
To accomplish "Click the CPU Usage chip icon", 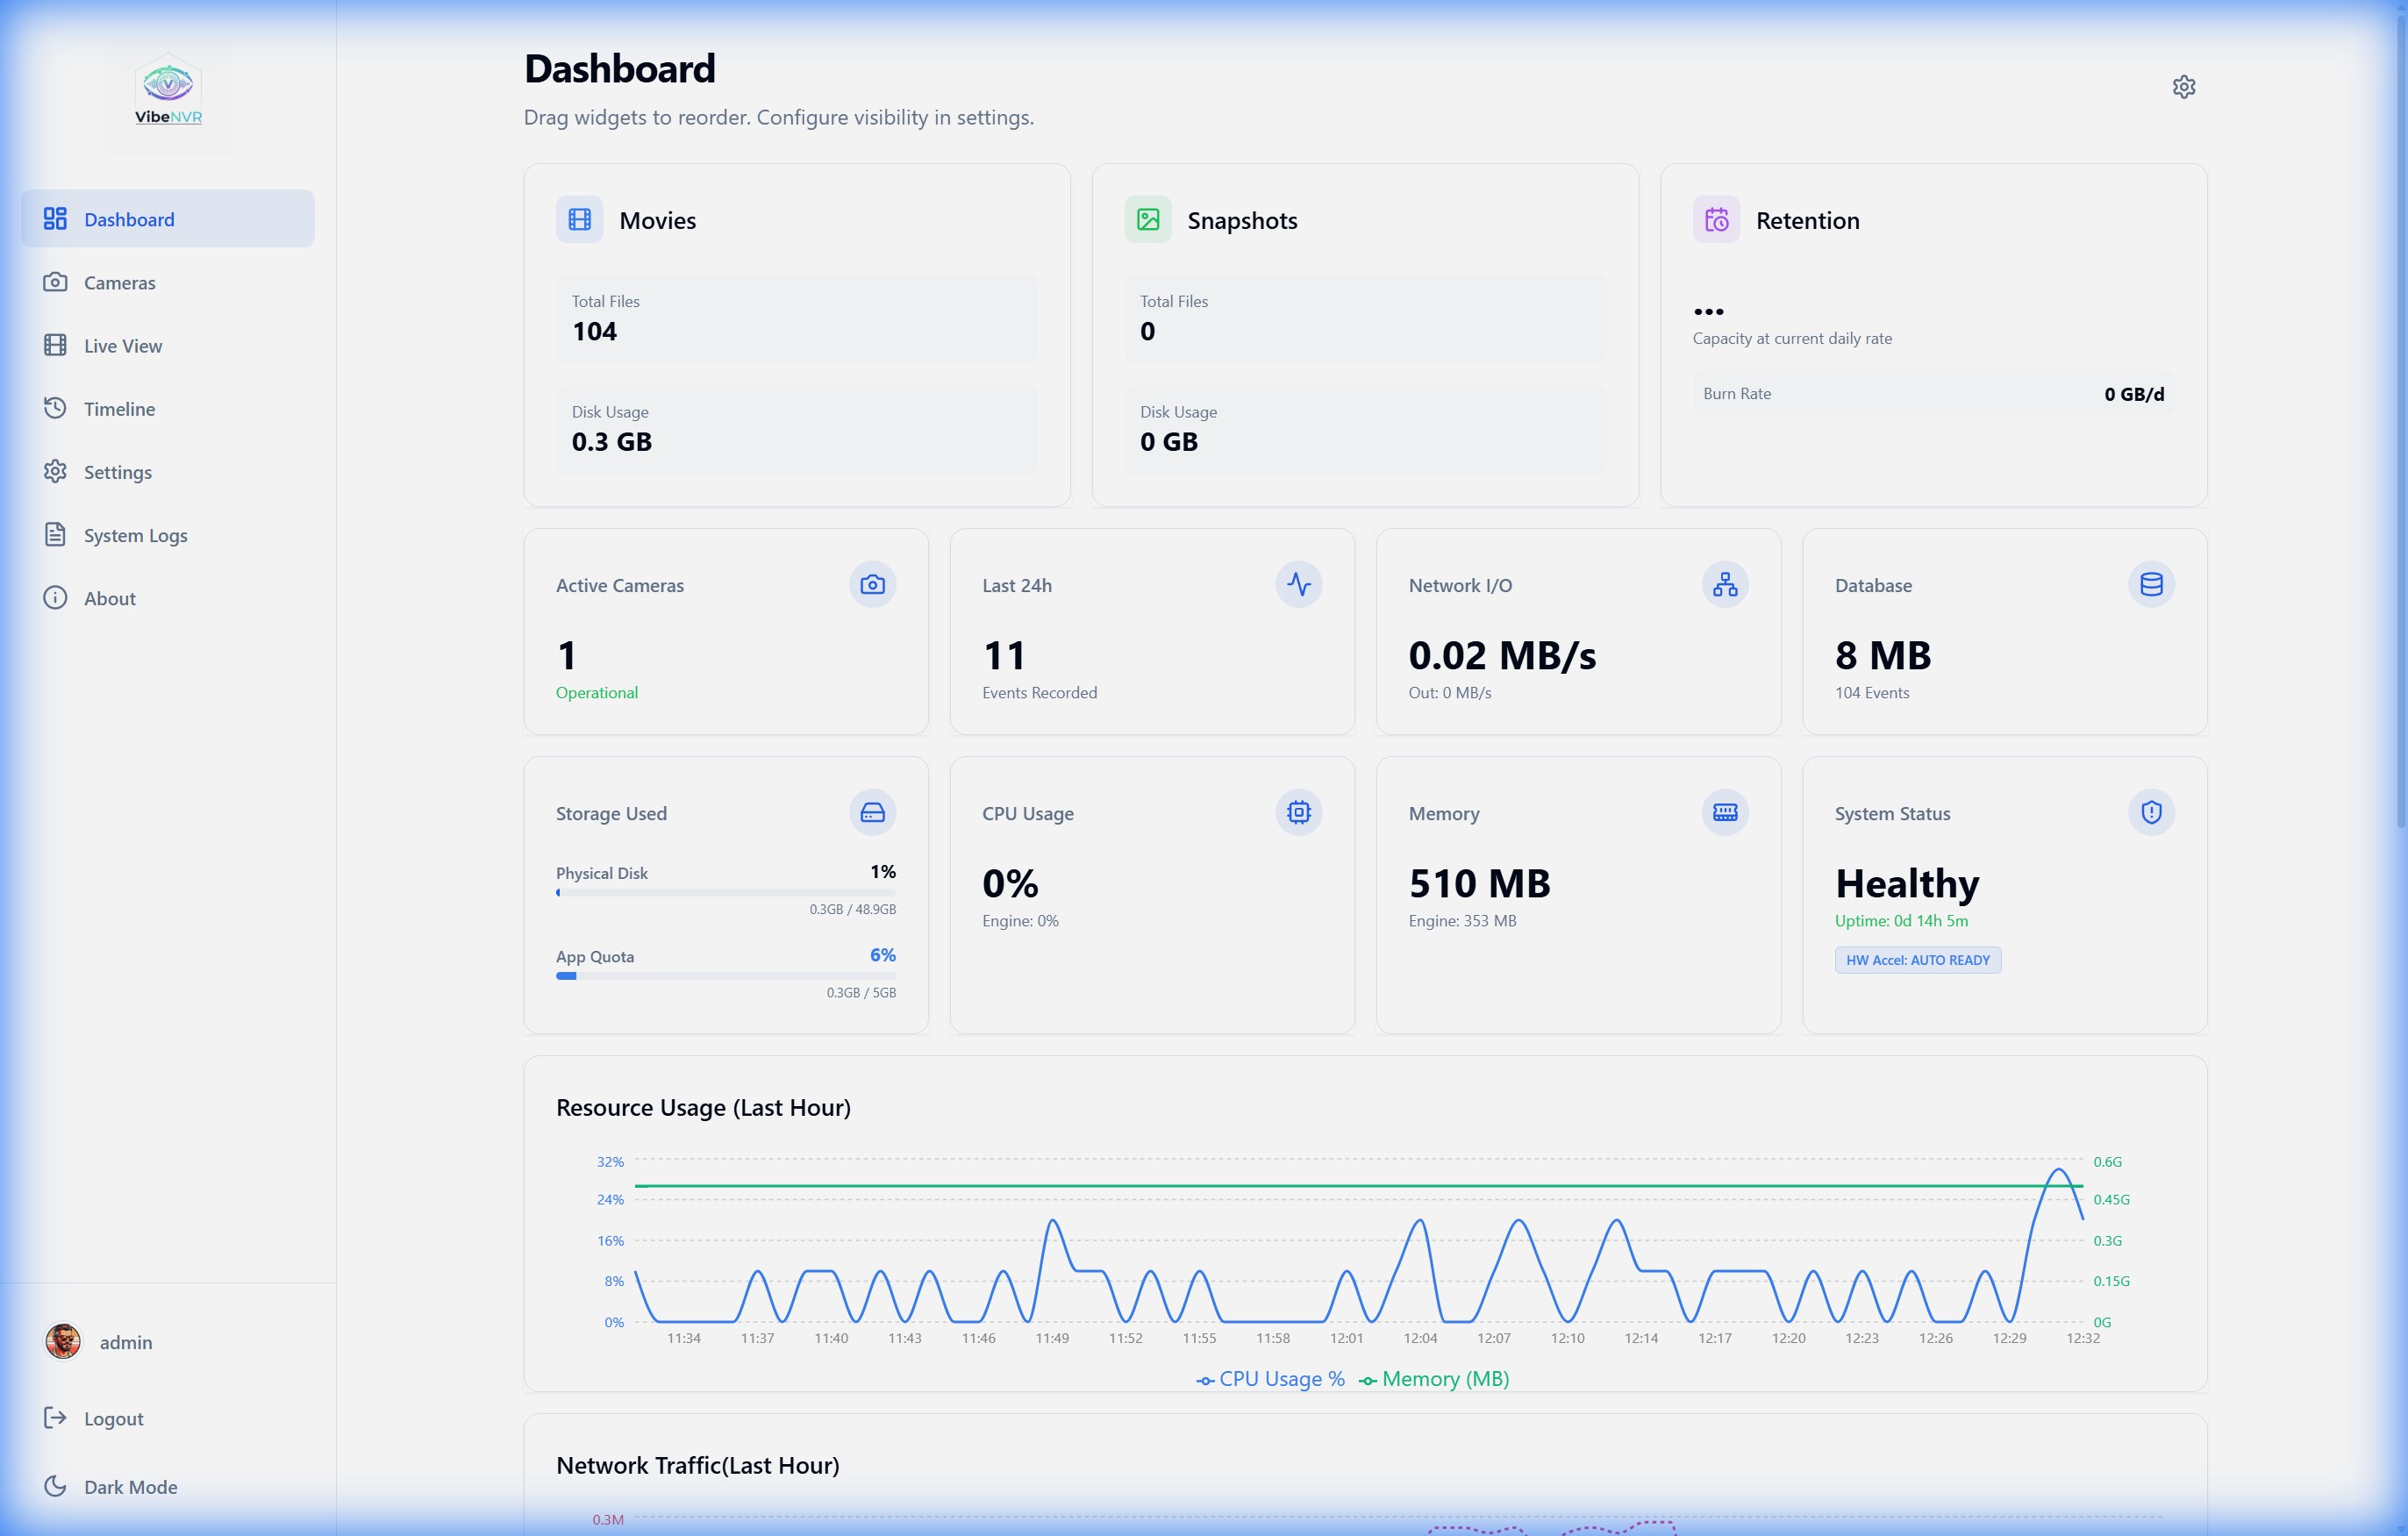I will [1298, 812].
